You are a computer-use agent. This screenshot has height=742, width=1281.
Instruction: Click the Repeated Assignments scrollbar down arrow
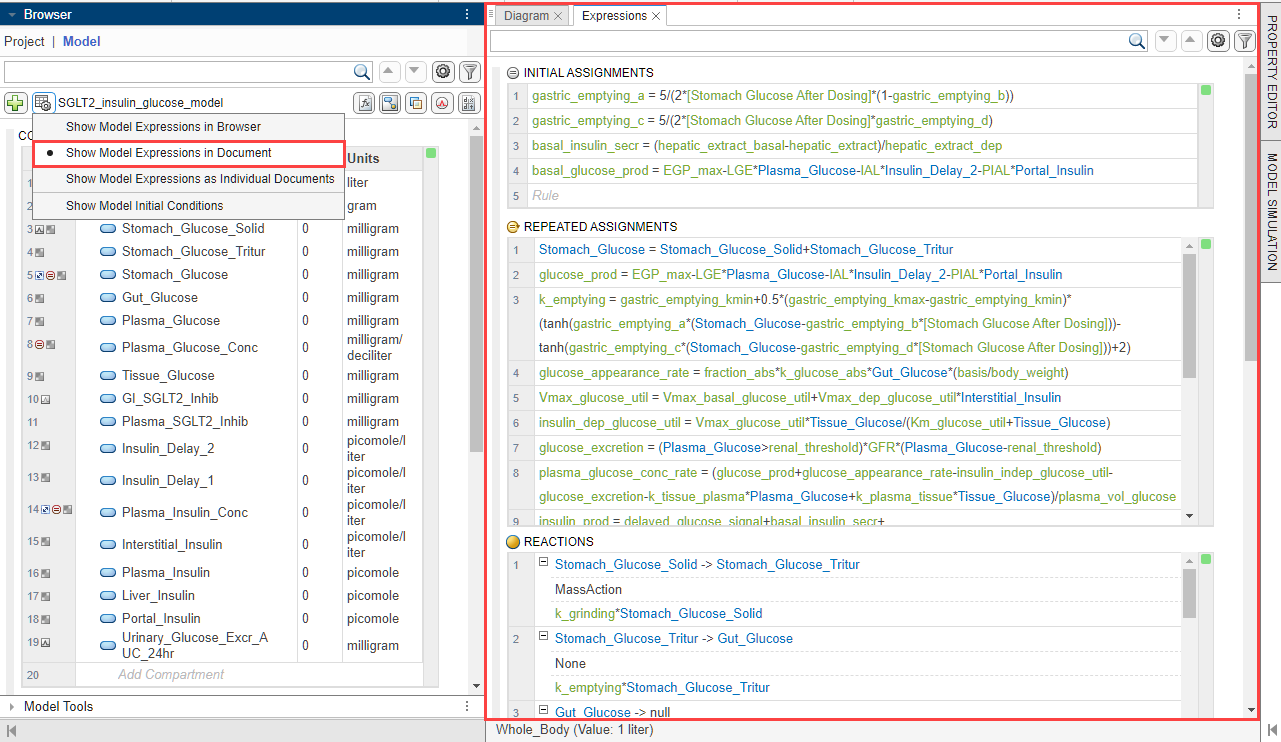(1189, 516)
